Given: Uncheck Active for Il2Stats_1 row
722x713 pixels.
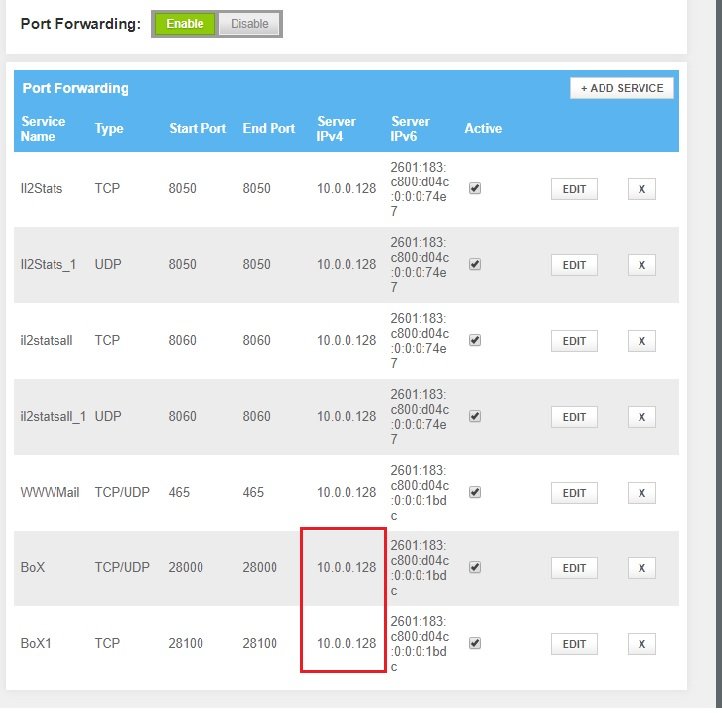Looking at the screenshot, I should pos(475,264).
